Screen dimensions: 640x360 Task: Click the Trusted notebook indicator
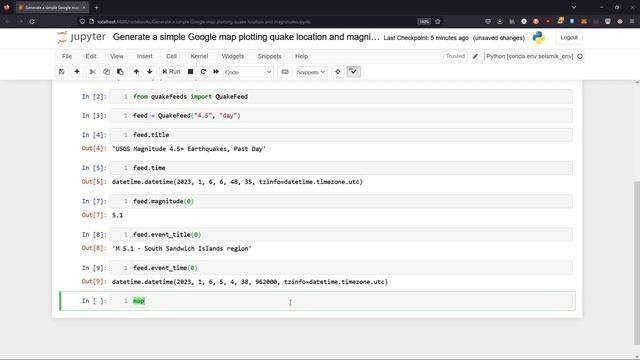(455, 56)
